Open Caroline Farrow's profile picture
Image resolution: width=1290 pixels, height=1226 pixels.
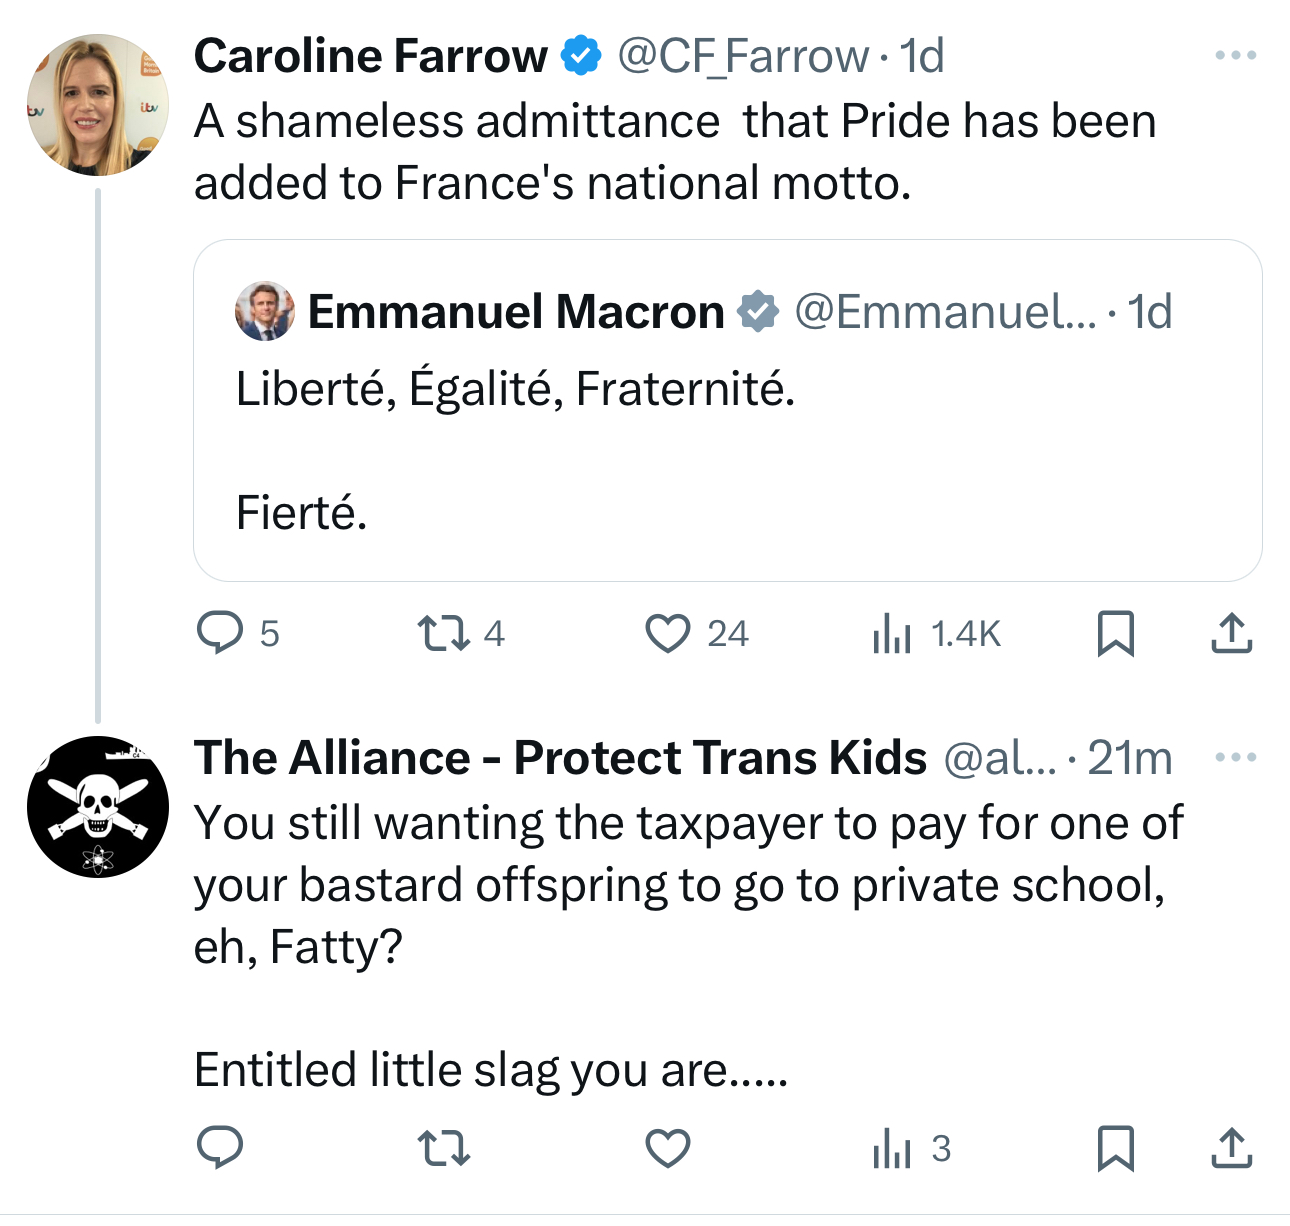[97, 105]
